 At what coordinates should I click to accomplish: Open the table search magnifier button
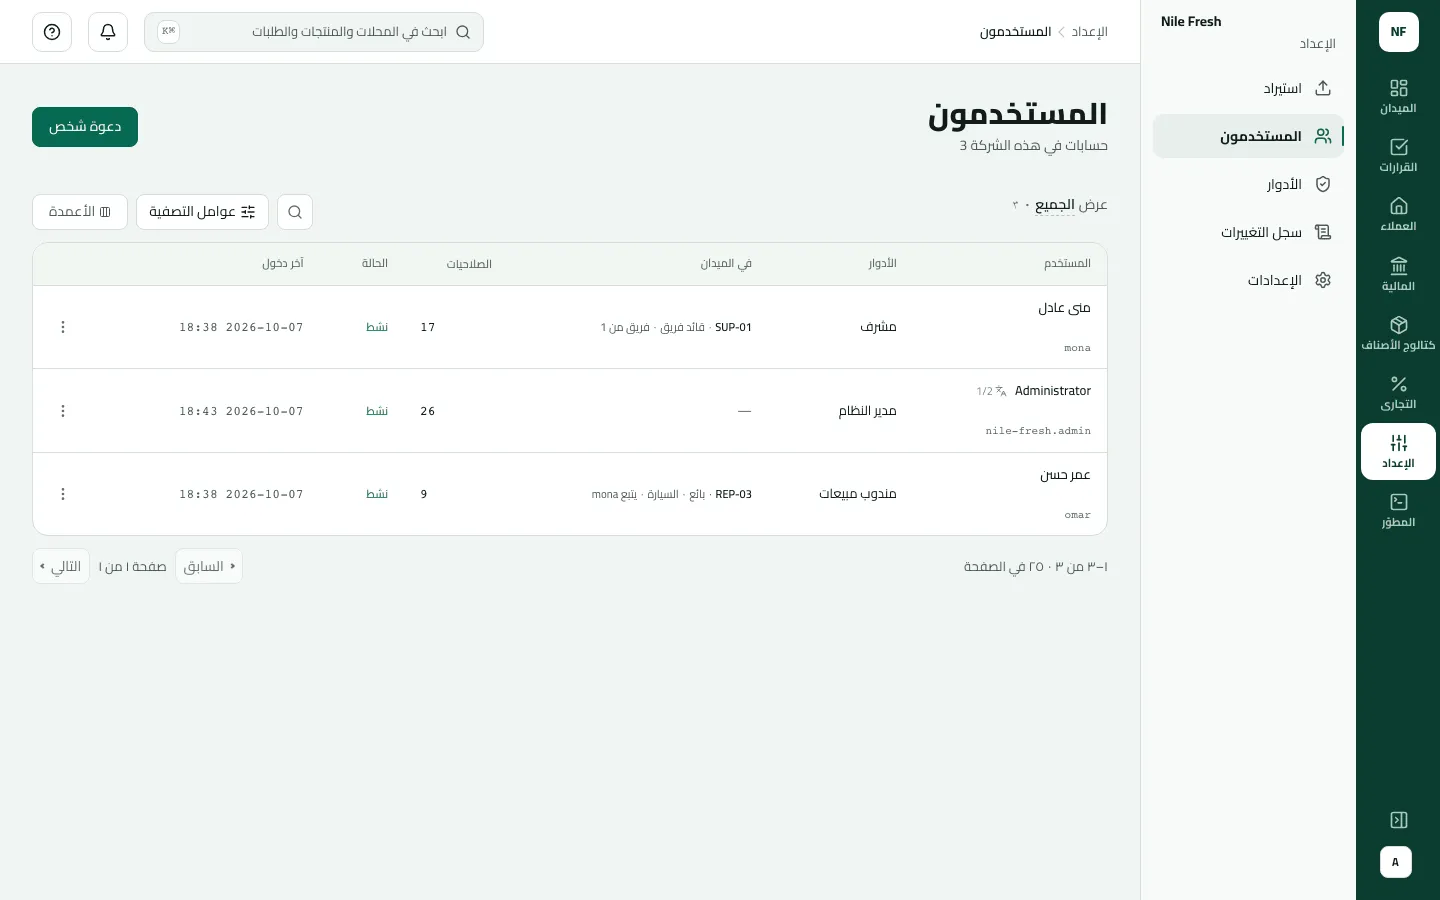point(295,212)
